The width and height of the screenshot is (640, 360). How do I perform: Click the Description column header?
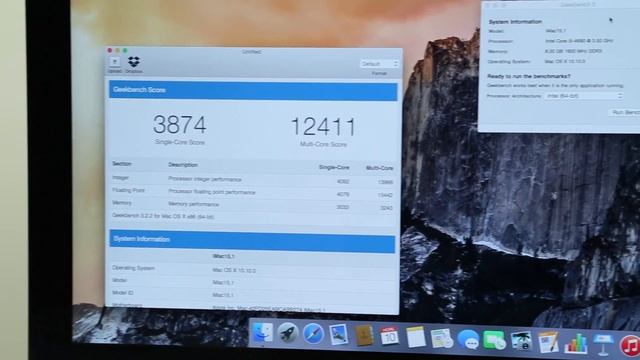[x=183, y=165]
